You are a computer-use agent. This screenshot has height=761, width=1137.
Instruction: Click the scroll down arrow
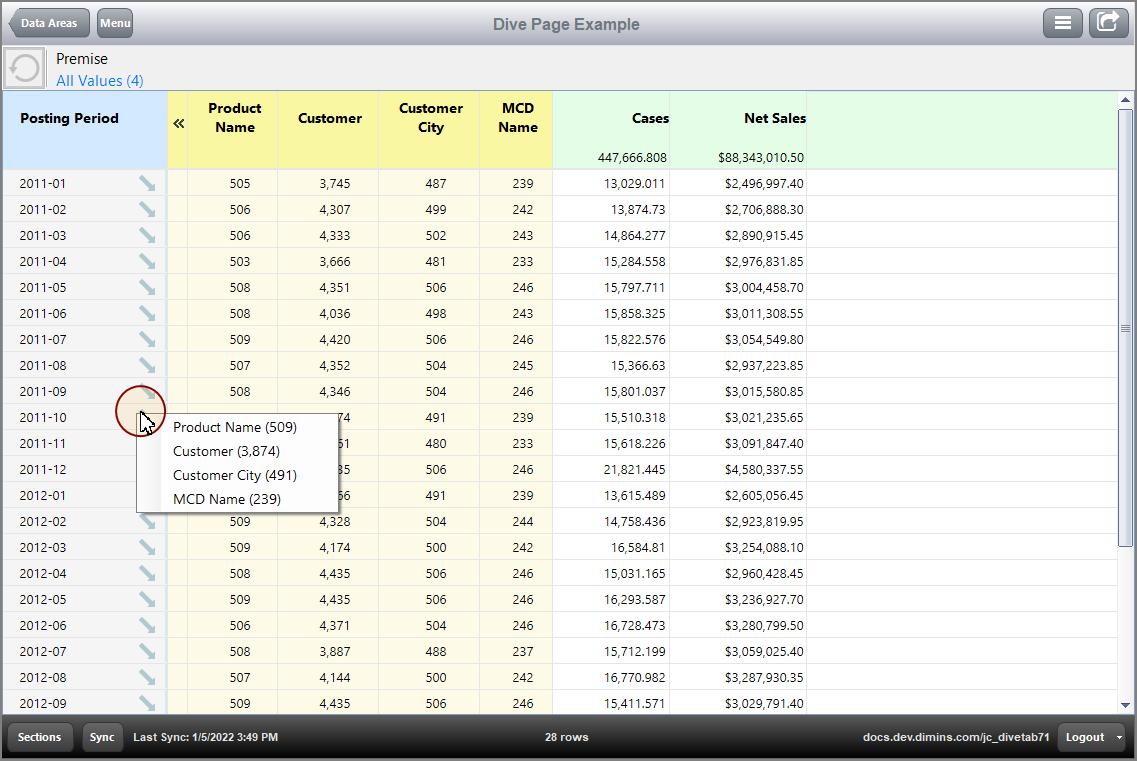point(1125,705)
